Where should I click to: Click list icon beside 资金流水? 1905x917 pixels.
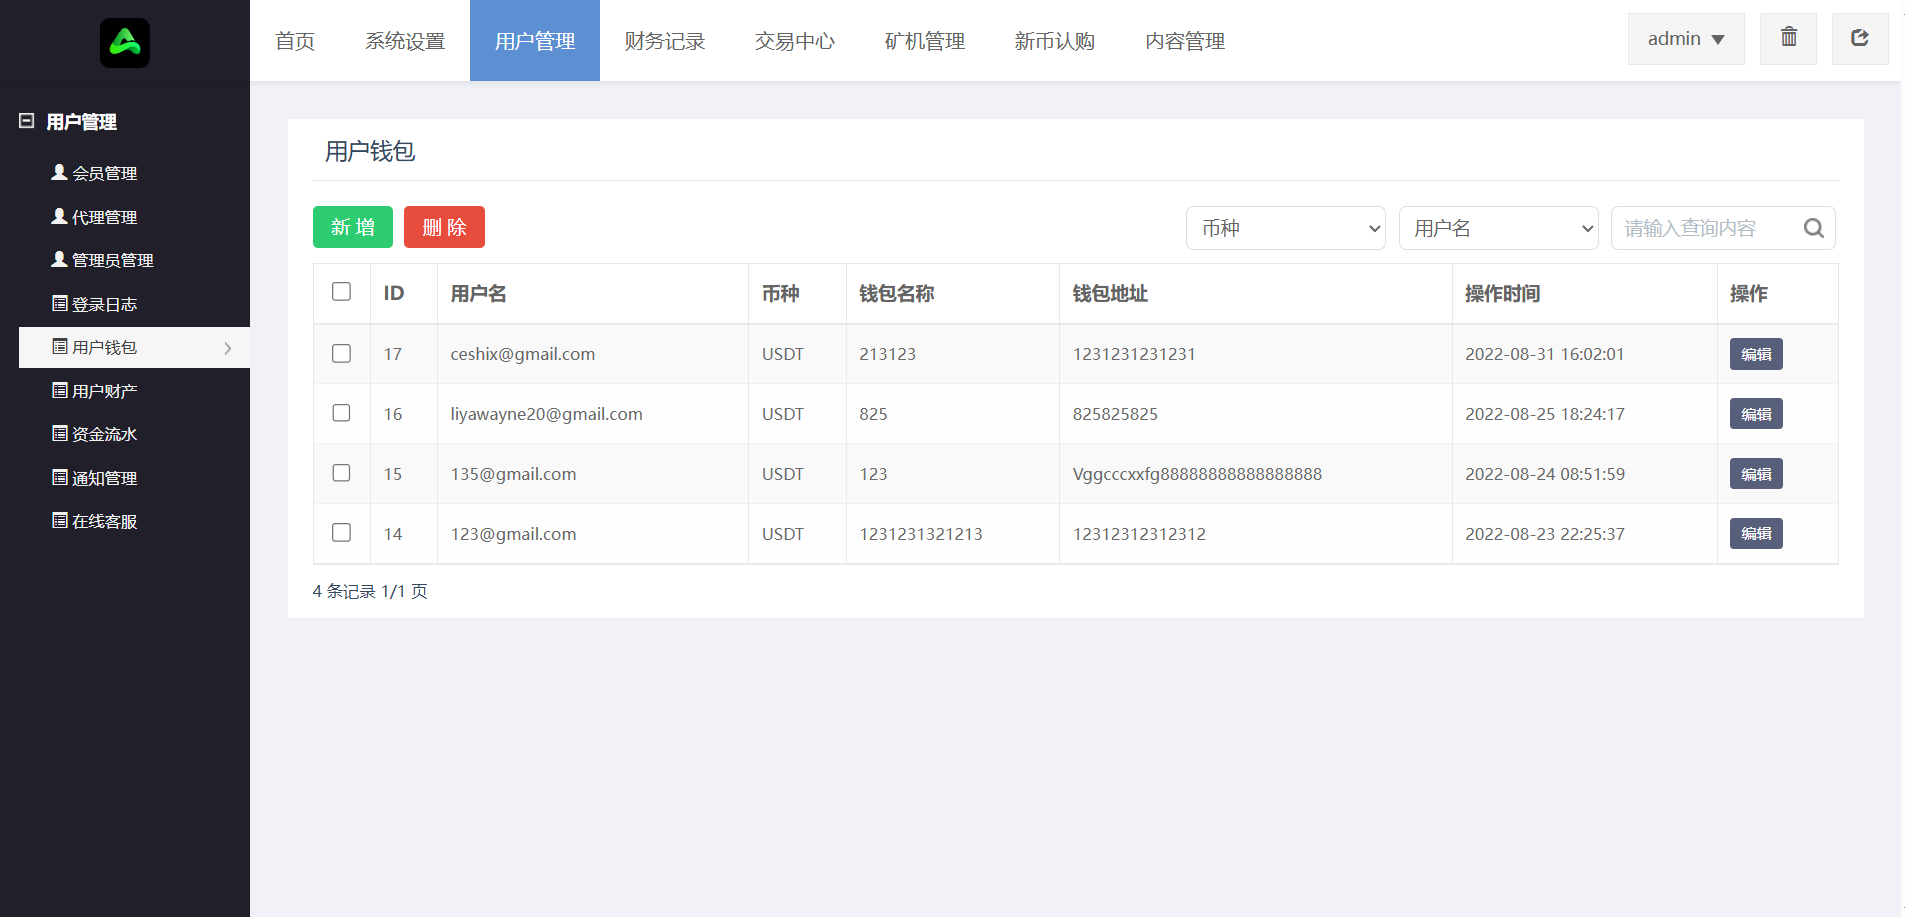[60, 433]
